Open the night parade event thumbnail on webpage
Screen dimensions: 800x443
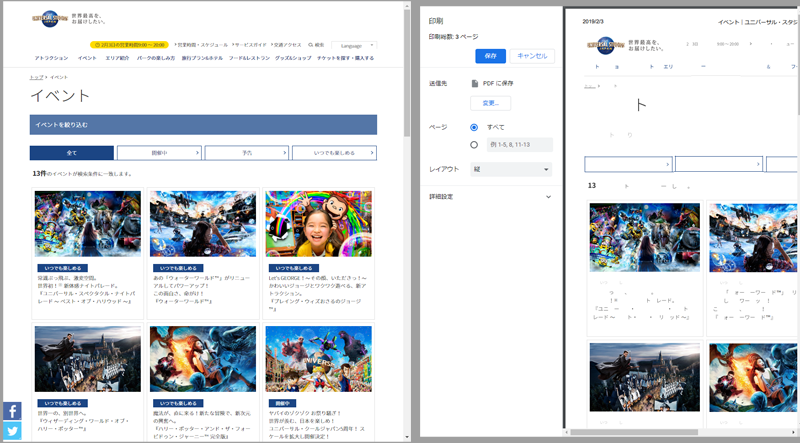(88, 224)
